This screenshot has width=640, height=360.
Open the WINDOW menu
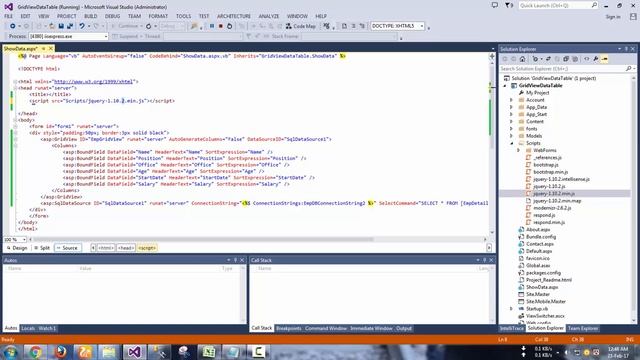pos(297,16)
